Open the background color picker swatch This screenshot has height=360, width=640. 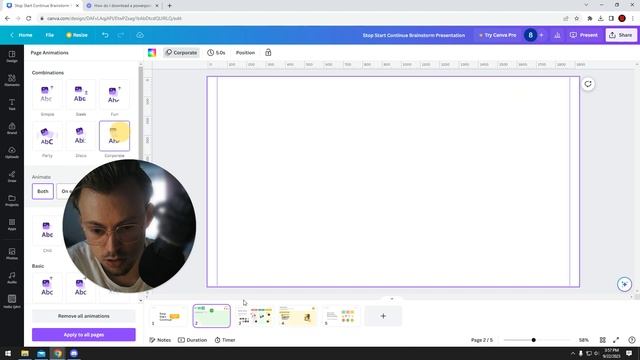click(152, 53)
